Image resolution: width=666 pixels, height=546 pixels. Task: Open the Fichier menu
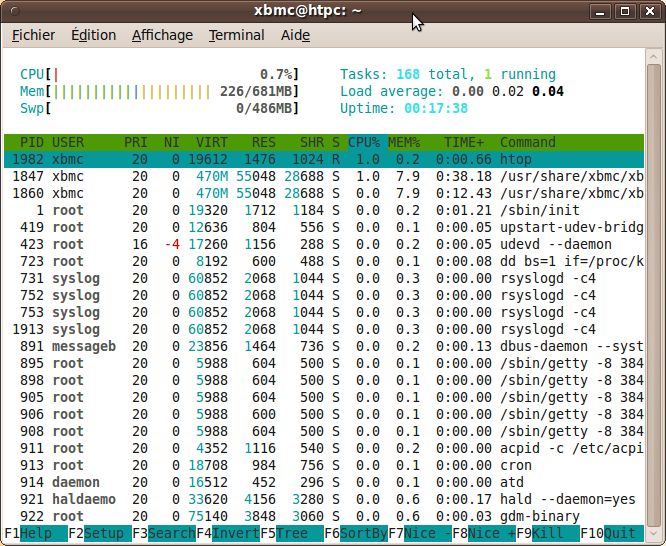pyautogui.click(x=33, y=35)
